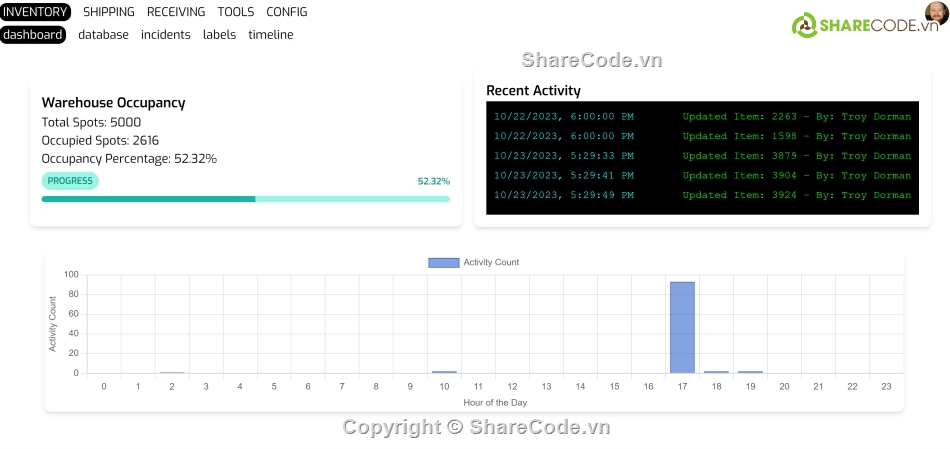Image resolution: width=950 pixels, height=449 pixels.
Task: Click the ShareCode.vn logo
Action: (x=866, y=26)
